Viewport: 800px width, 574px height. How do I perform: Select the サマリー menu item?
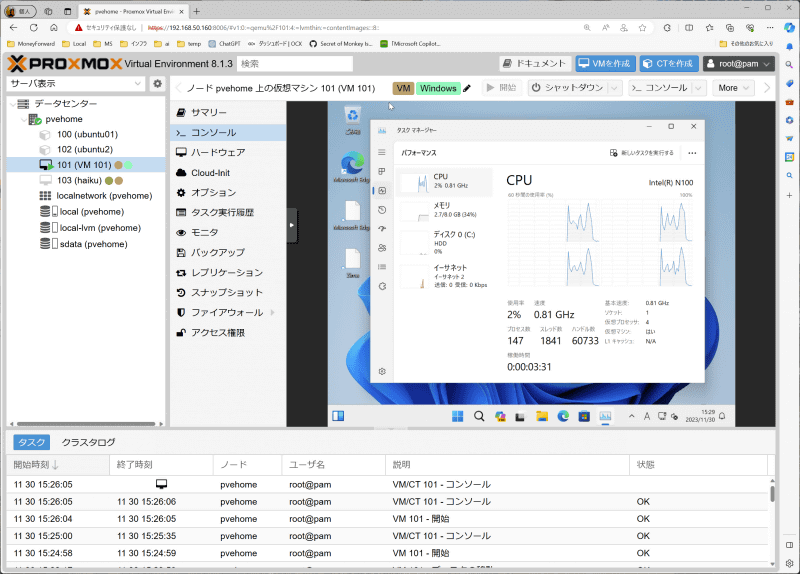(x=228, y=112)
